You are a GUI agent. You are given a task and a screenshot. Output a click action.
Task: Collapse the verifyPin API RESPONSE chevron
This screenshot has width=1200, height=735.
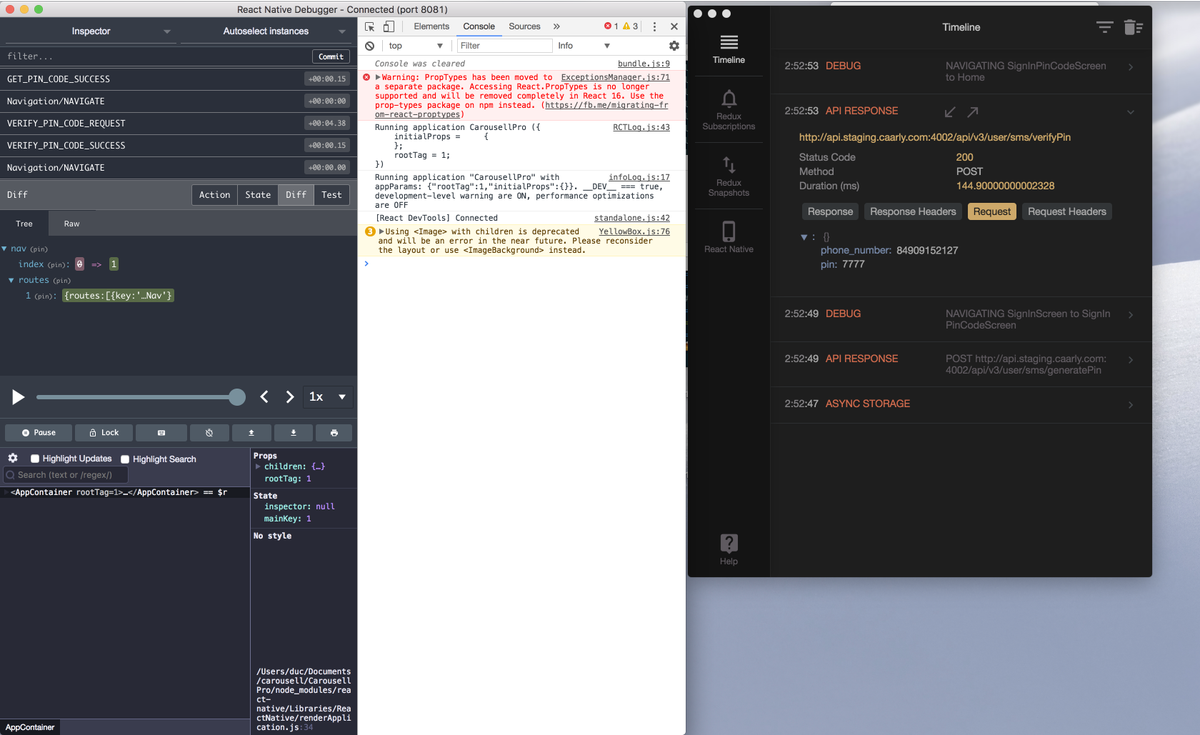(x=1131, y=111)
